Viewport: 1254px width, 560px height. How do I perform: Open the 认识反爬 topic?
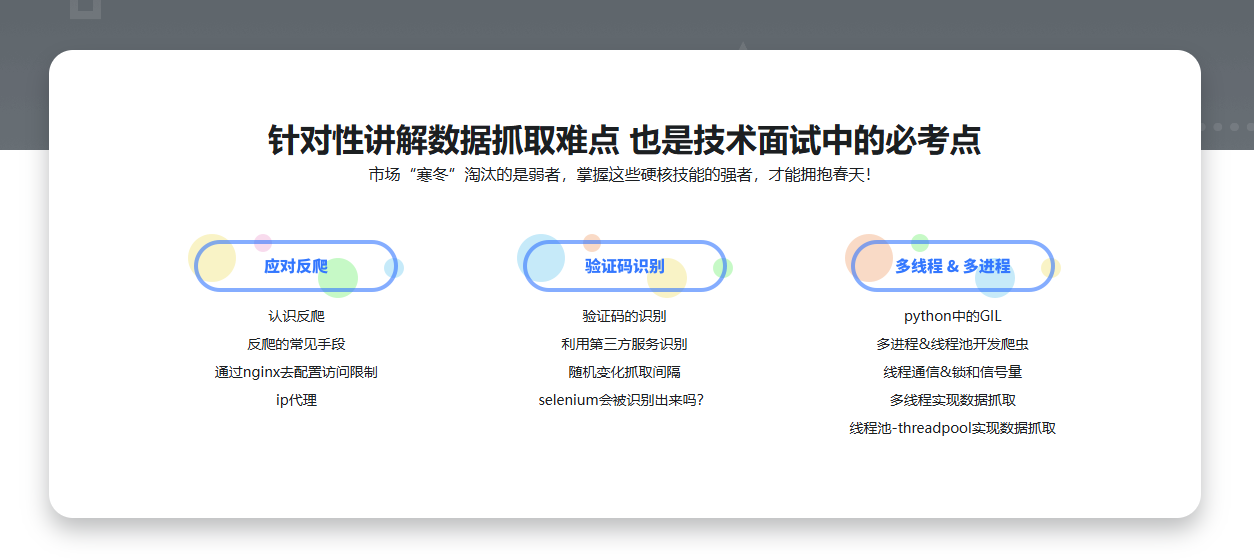(296, 316)
